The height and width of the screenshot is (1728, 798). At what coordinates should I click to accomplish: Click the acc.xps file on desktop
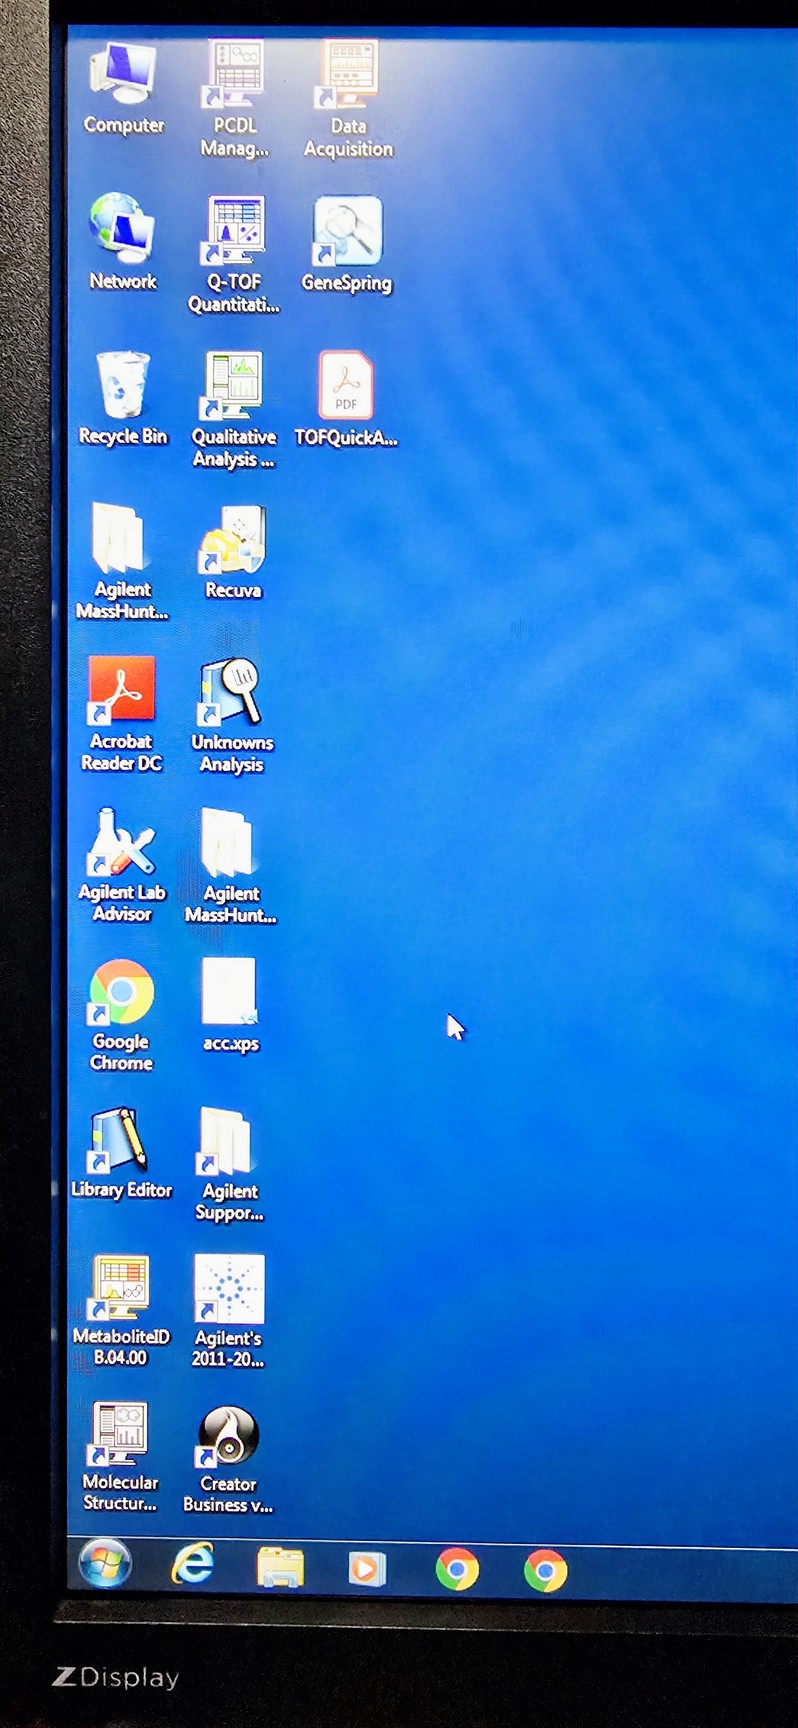[x=230, y=993]
